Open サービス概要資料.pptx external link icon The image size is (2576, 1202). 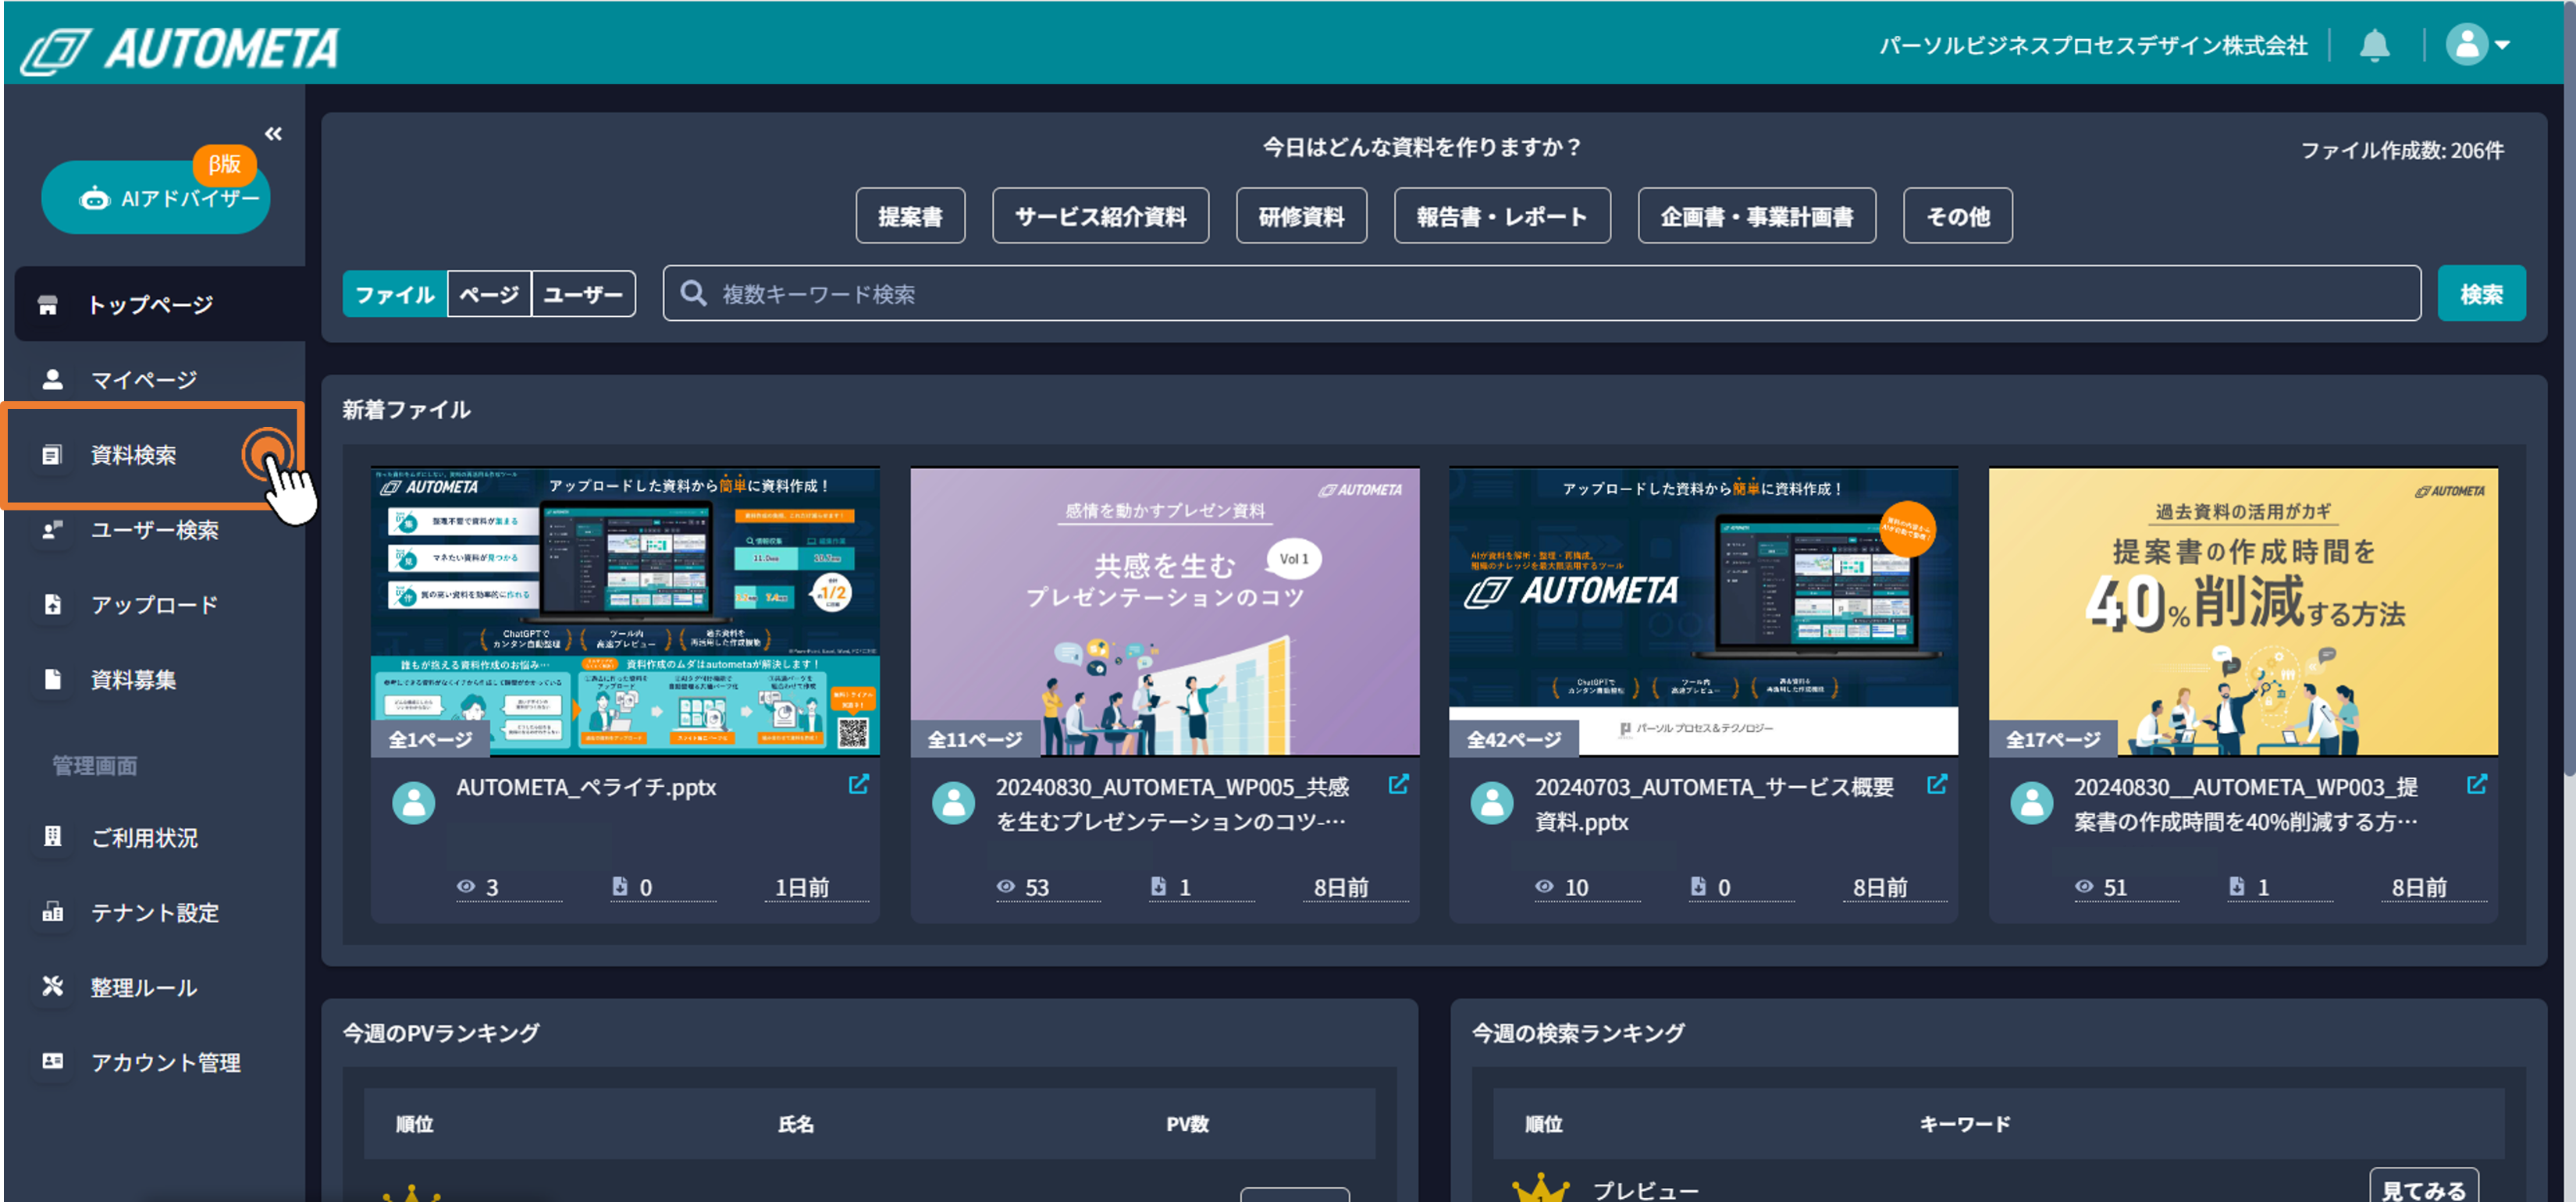[1937, 785]
